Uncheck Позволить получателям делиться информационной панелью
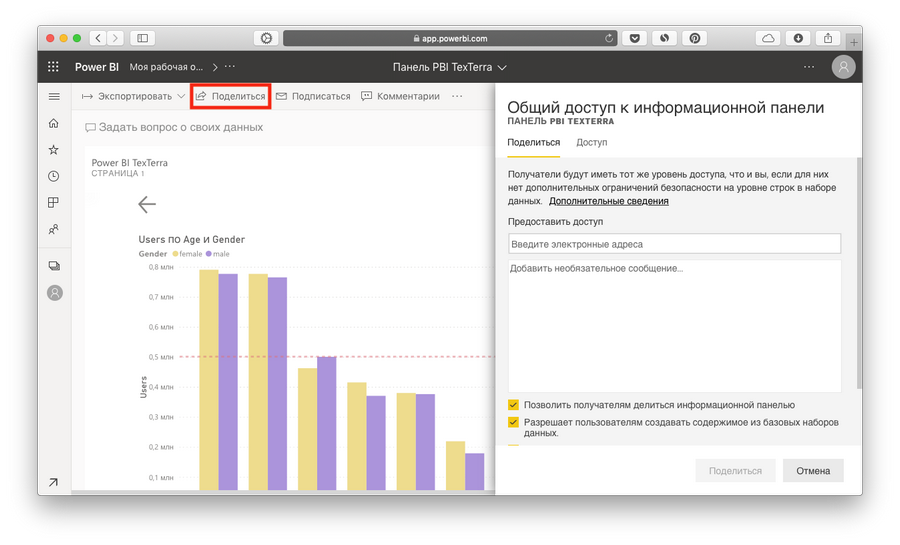Viewport: 900px width, 545px height. pos(514,405)
